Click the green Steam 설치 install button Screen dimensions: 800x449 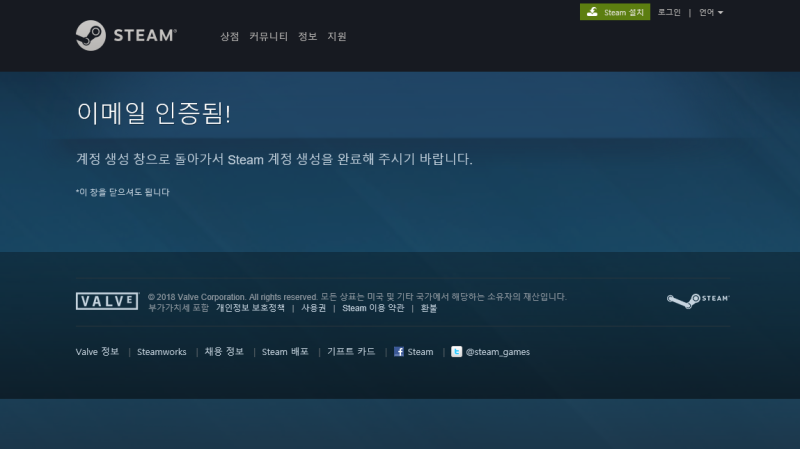click(615, 12)
